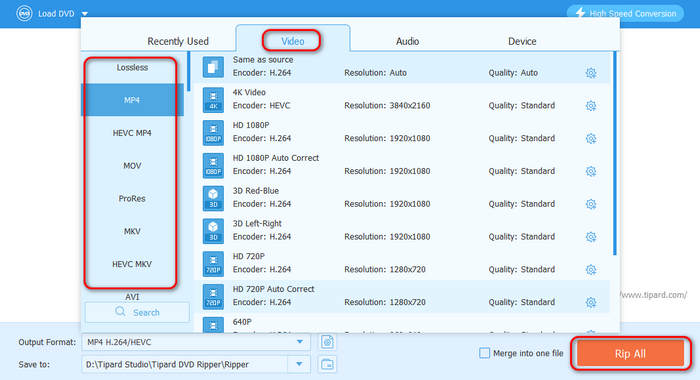Click the High Speed Conversion button

pos(625,13)
